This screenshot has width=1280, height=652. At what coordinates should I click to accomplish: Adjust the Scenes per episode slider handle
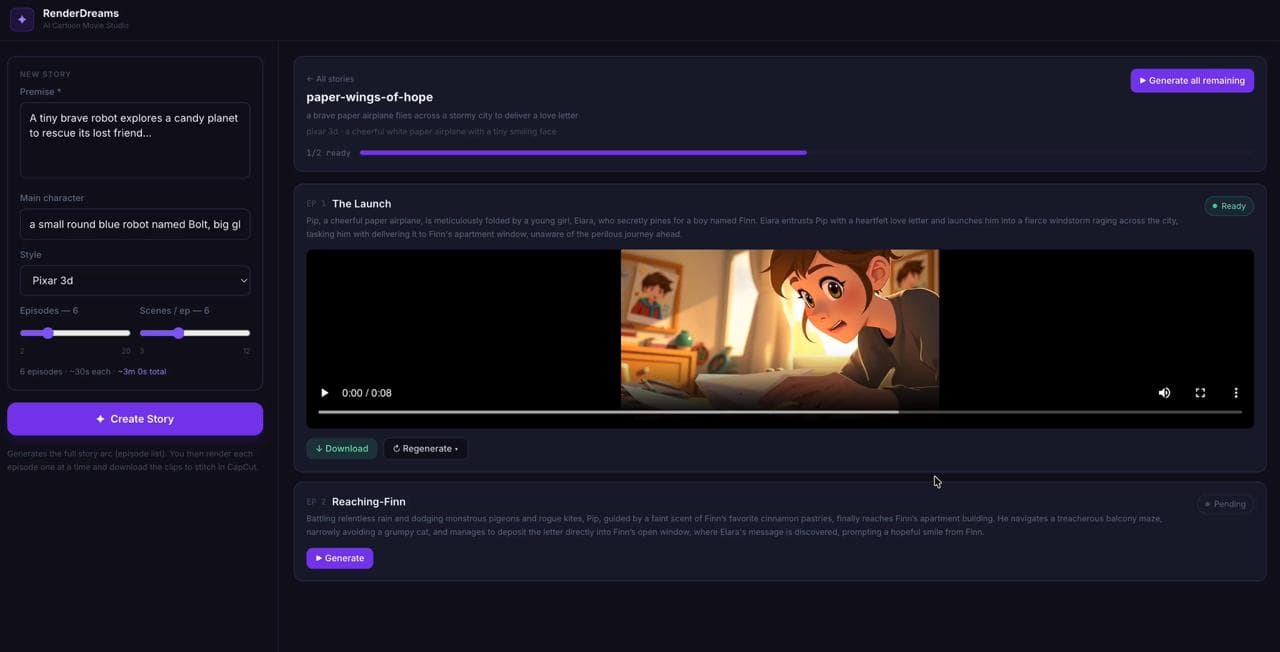[x=178, y=333]
